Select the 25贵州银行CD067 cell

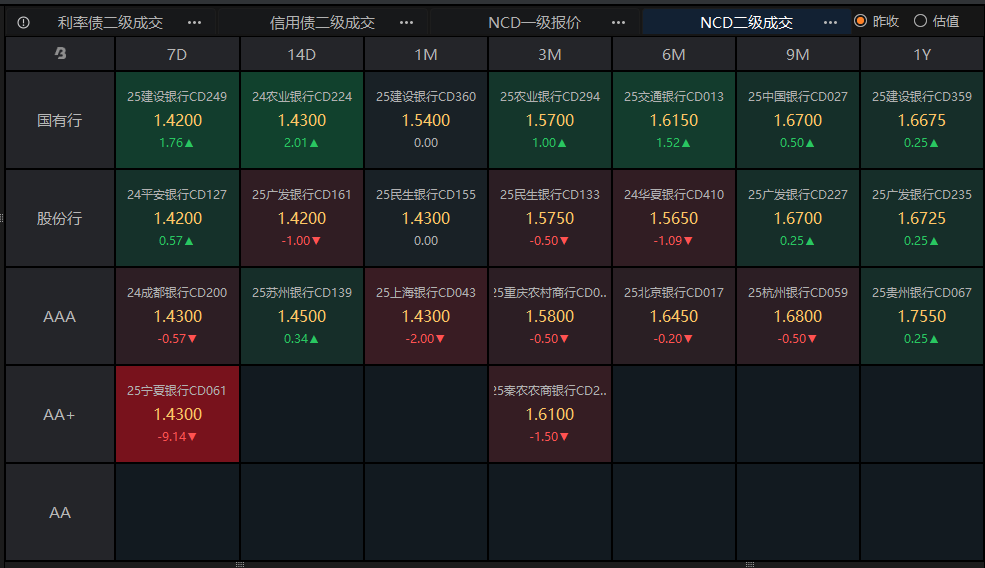point(921,316)
